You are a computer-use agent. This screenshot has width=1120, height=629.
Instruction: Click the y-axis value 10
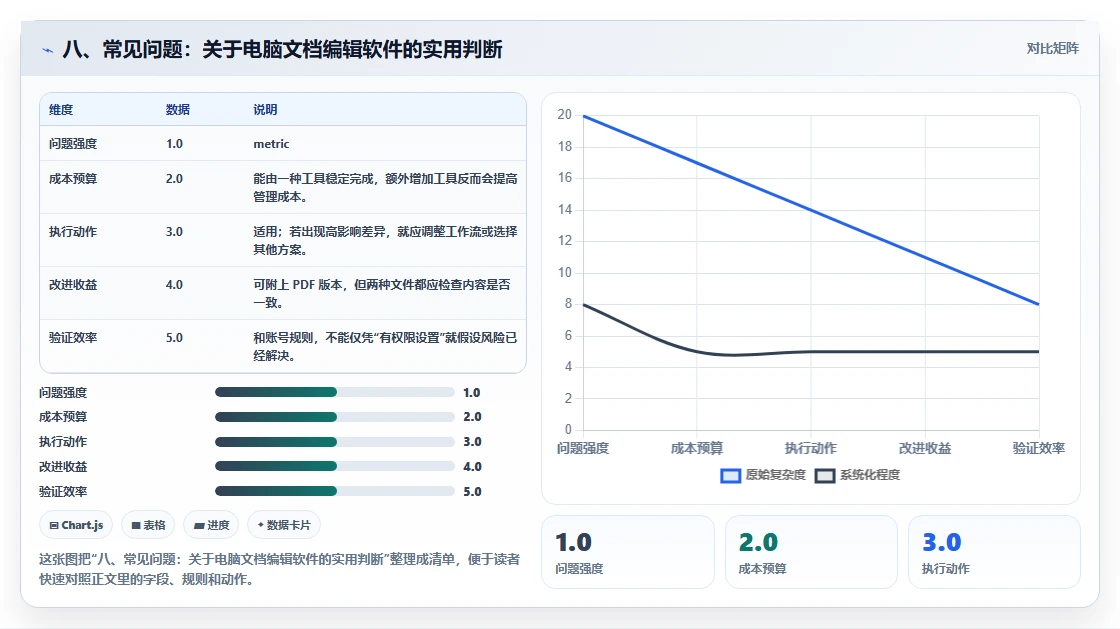pyautogui.click(x=564, y=272)
